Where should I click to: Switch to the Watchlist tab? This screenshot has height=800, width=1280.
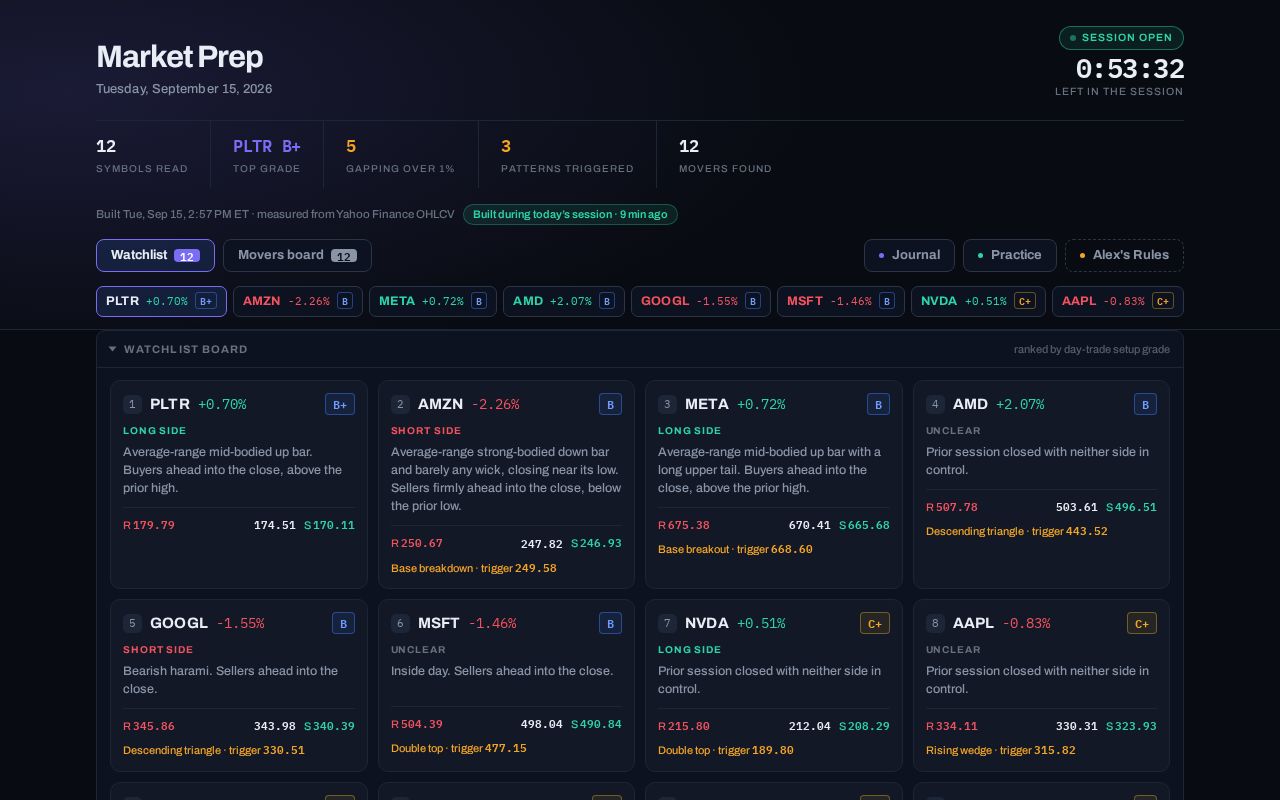[155, 255]
